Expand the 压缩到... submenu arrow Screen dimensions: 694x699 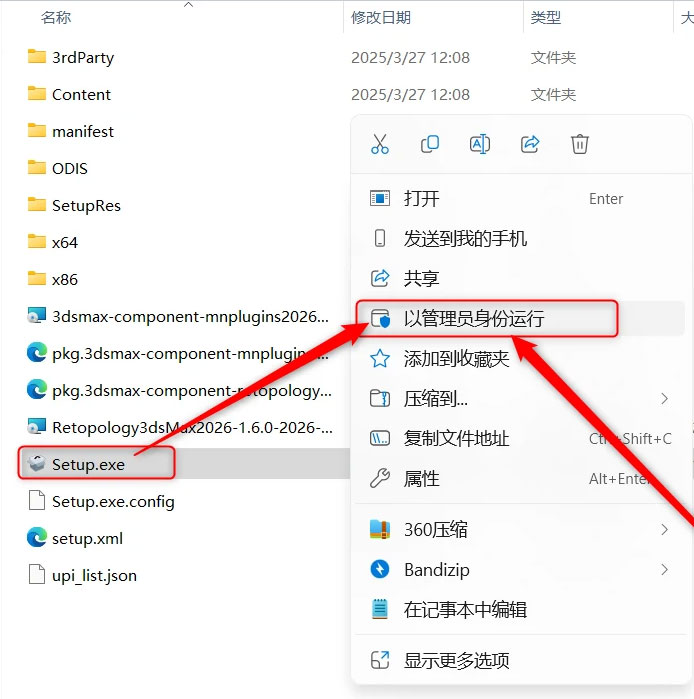[x=665, y=398]
